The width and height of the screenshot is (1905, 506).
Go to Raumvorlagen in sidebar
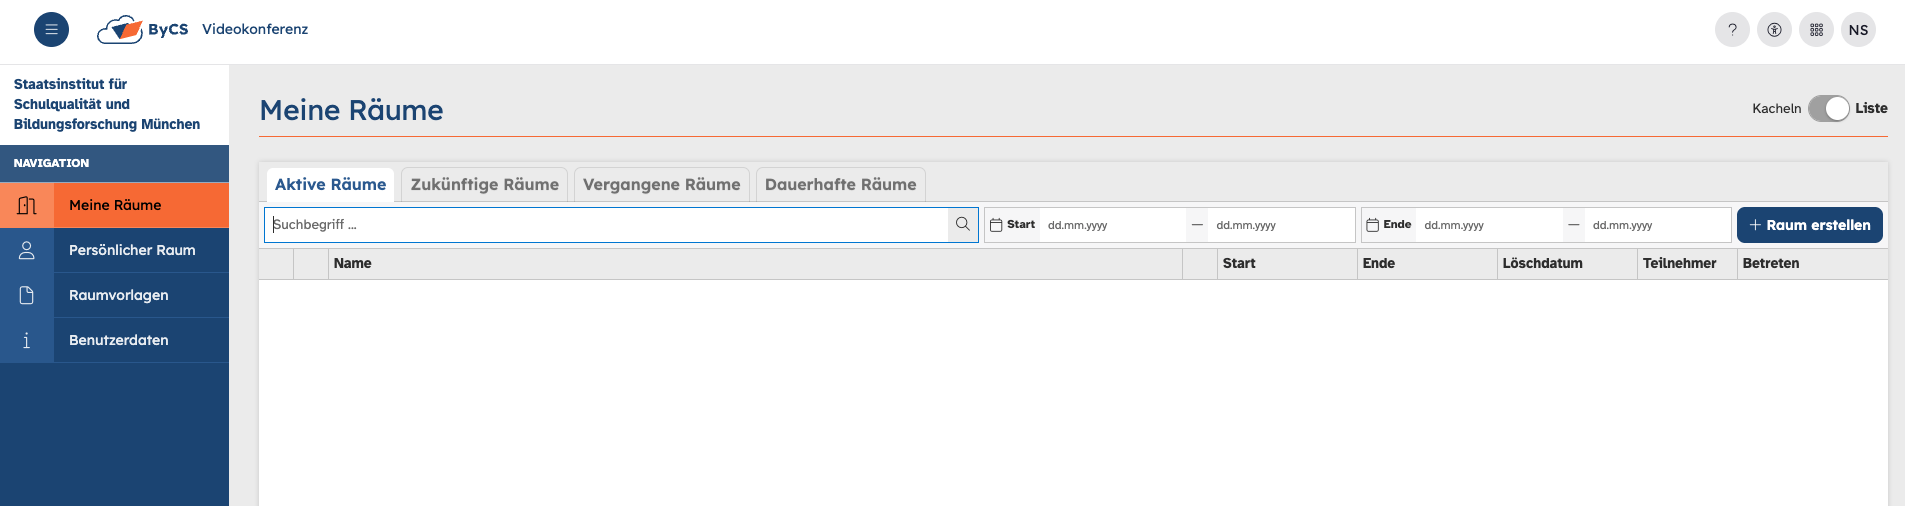tap(118, 295)
